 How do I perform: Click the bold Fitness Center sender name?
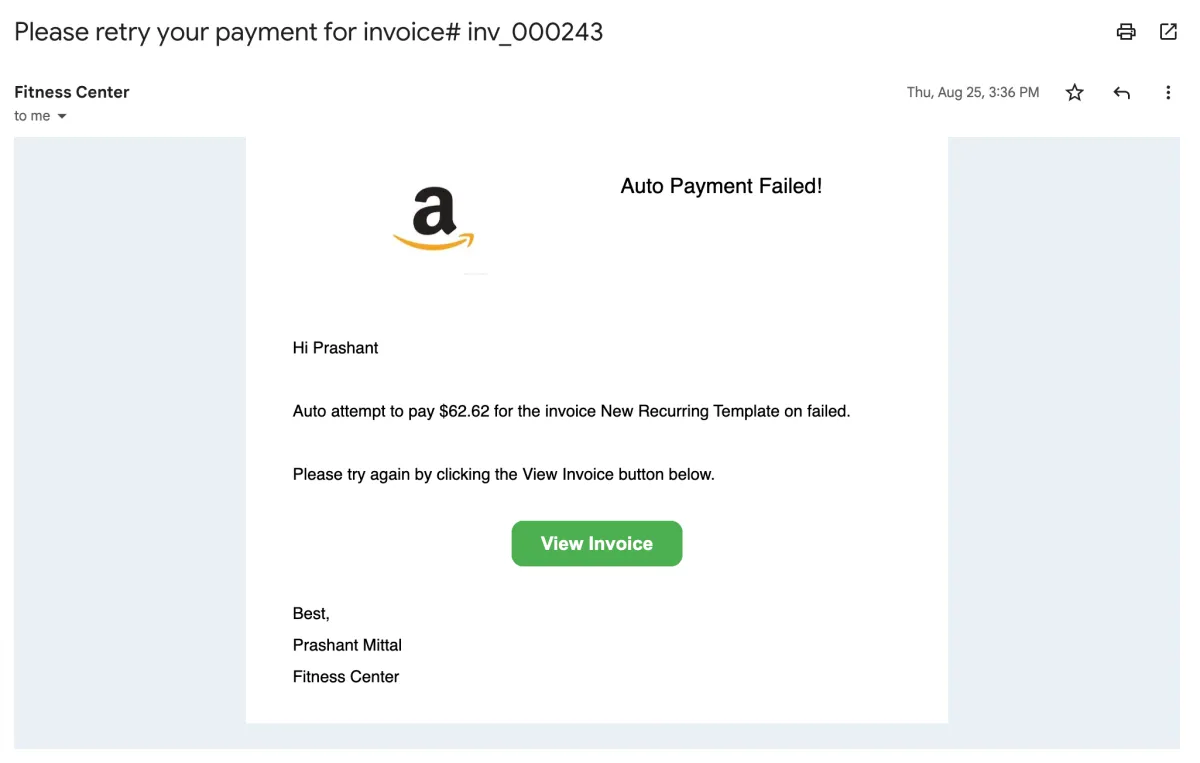click(x=72, y=92)
